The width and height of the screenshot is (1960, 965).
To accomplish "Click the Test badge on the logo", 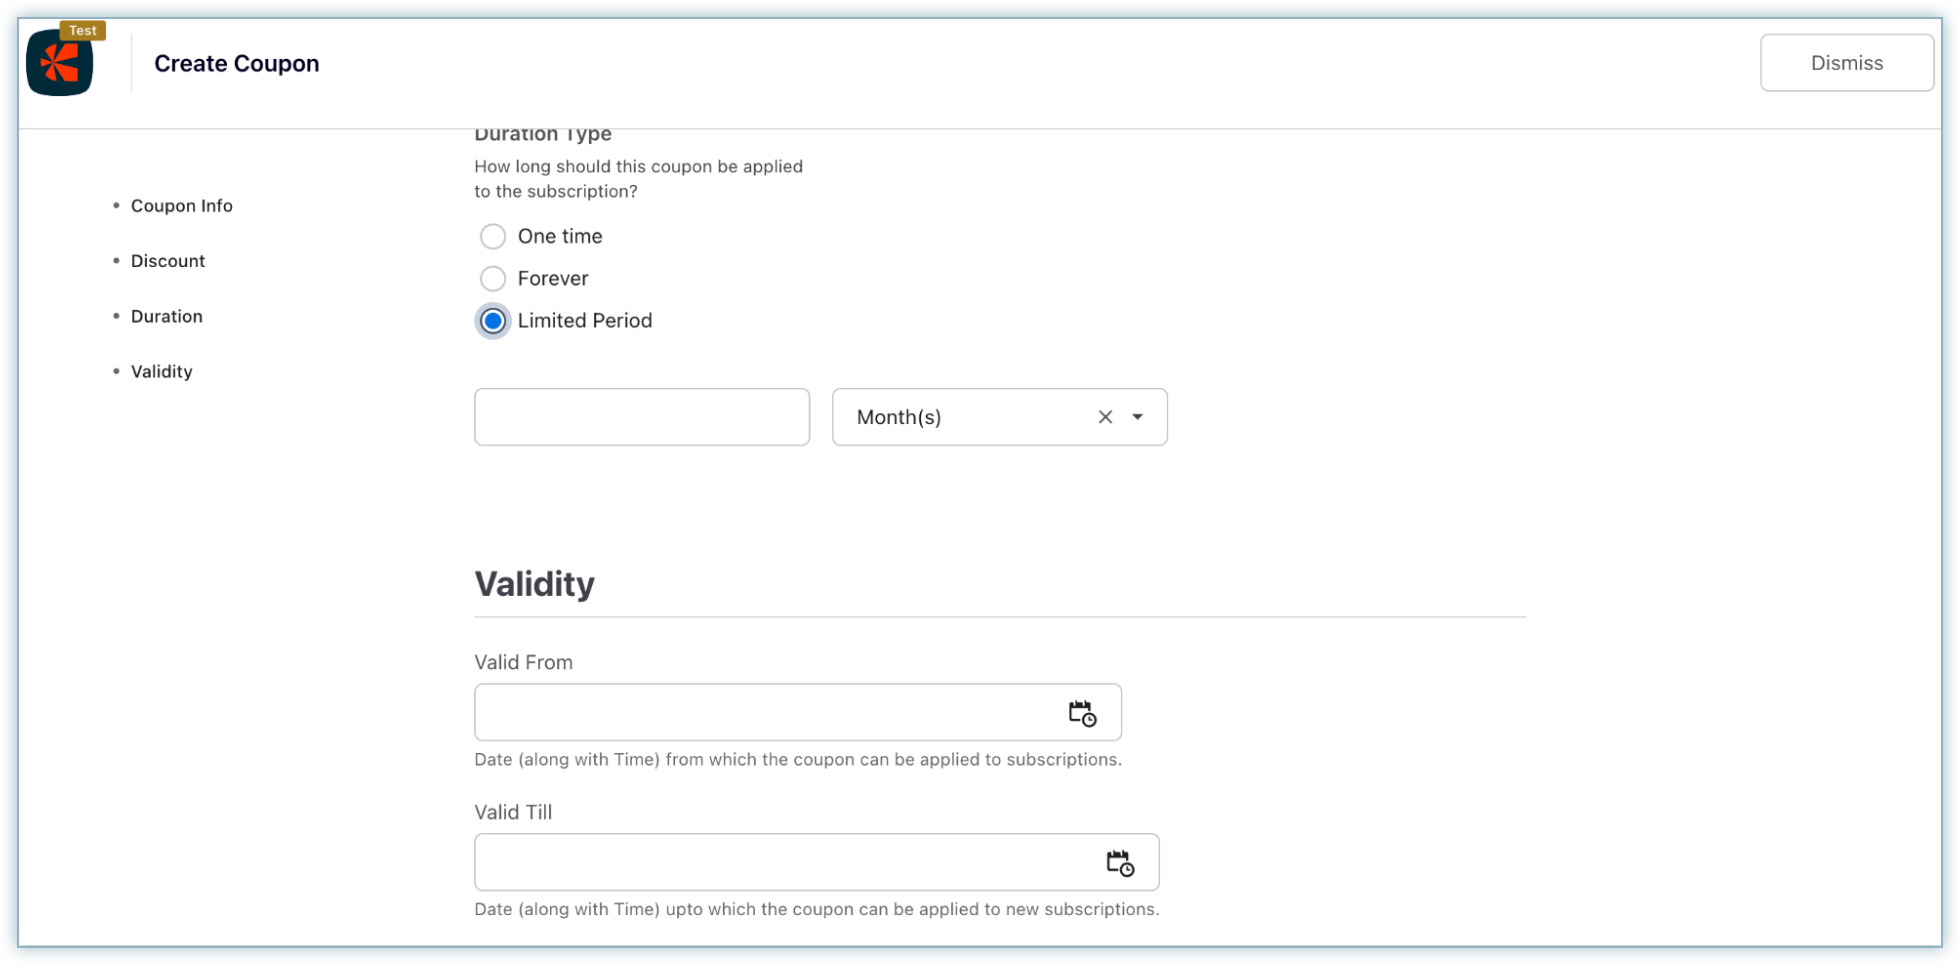I will click(x=83, y=30).
